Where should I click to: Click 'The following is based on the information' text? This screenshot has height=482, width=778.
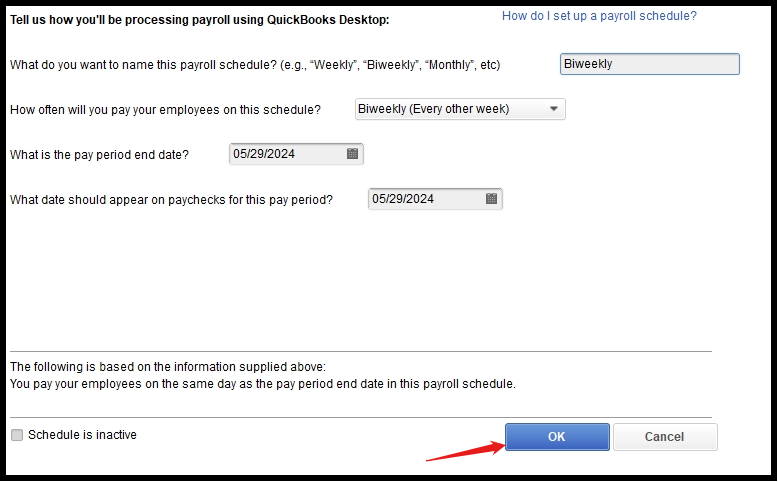tap(168, 367)
